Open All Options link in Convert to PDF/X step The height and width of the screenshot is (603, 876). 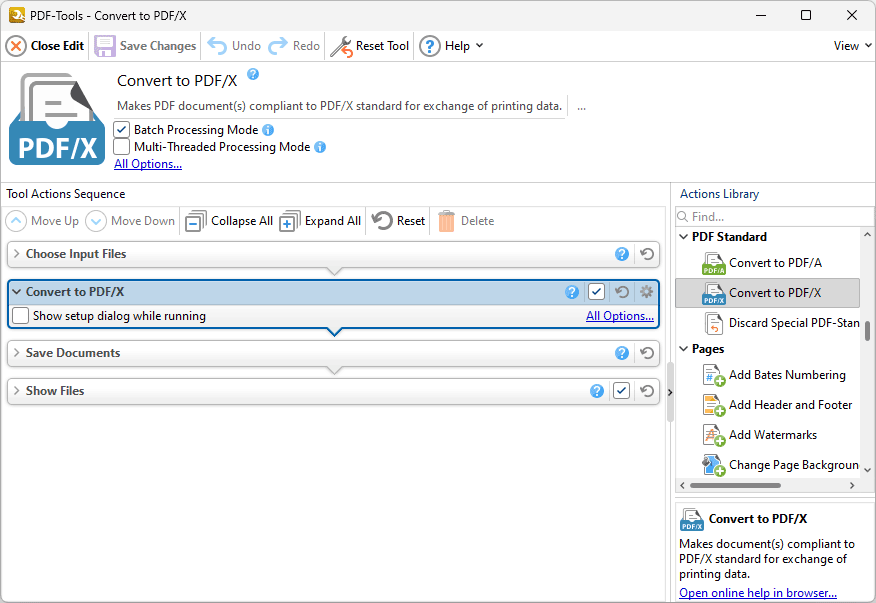coord(620,316)
